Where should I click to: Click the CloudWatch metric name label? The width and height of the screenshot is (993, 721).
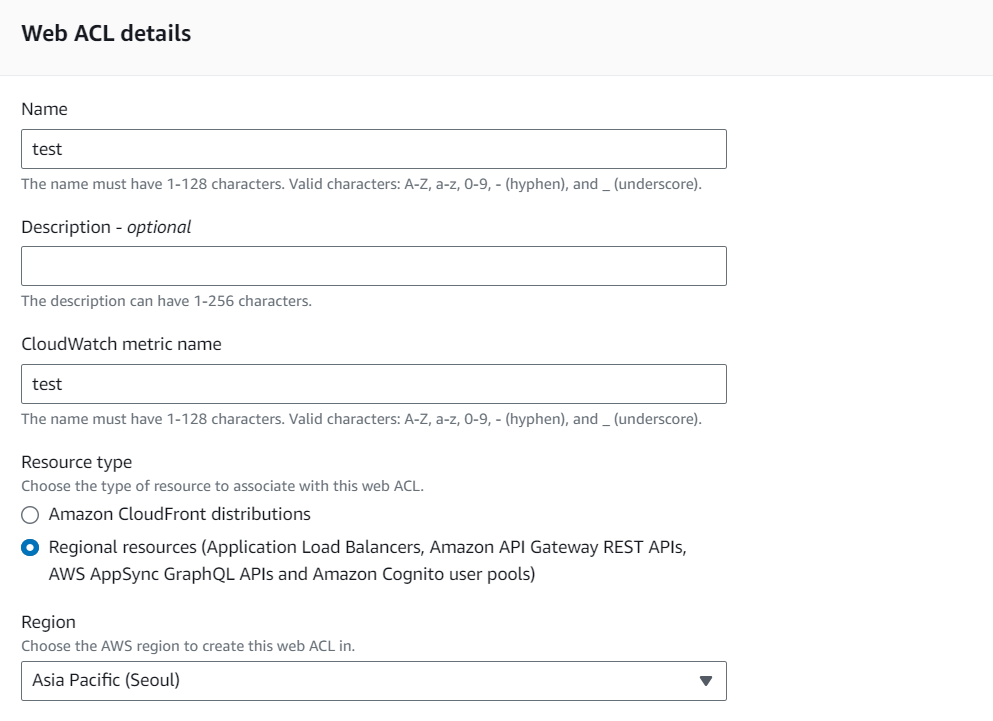pos(121,344)
